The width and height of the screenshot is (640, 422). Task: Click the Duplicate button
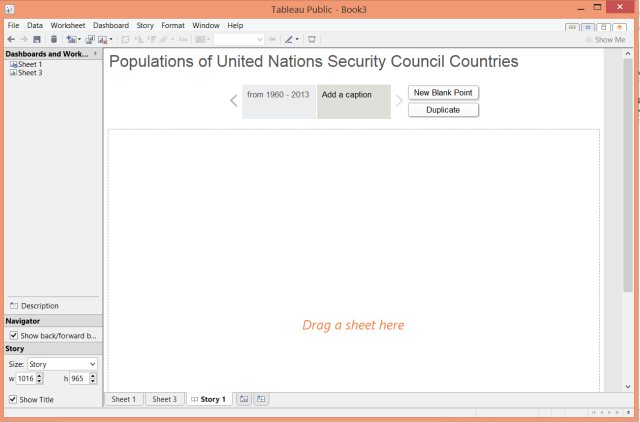point(443,110)
